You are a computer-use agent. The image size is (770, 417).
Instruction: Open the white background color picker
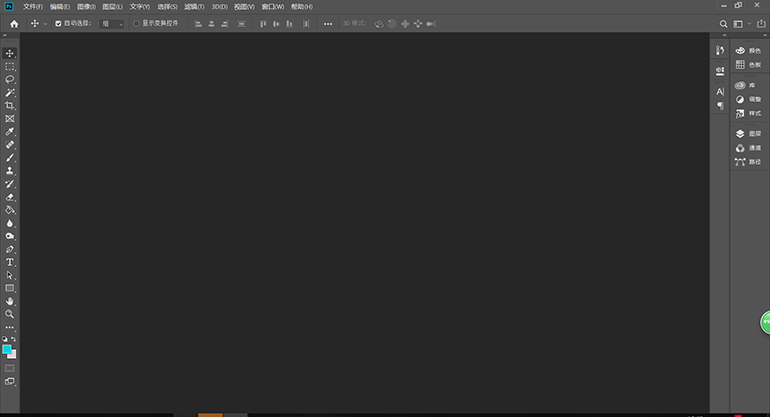coord(14,356)
